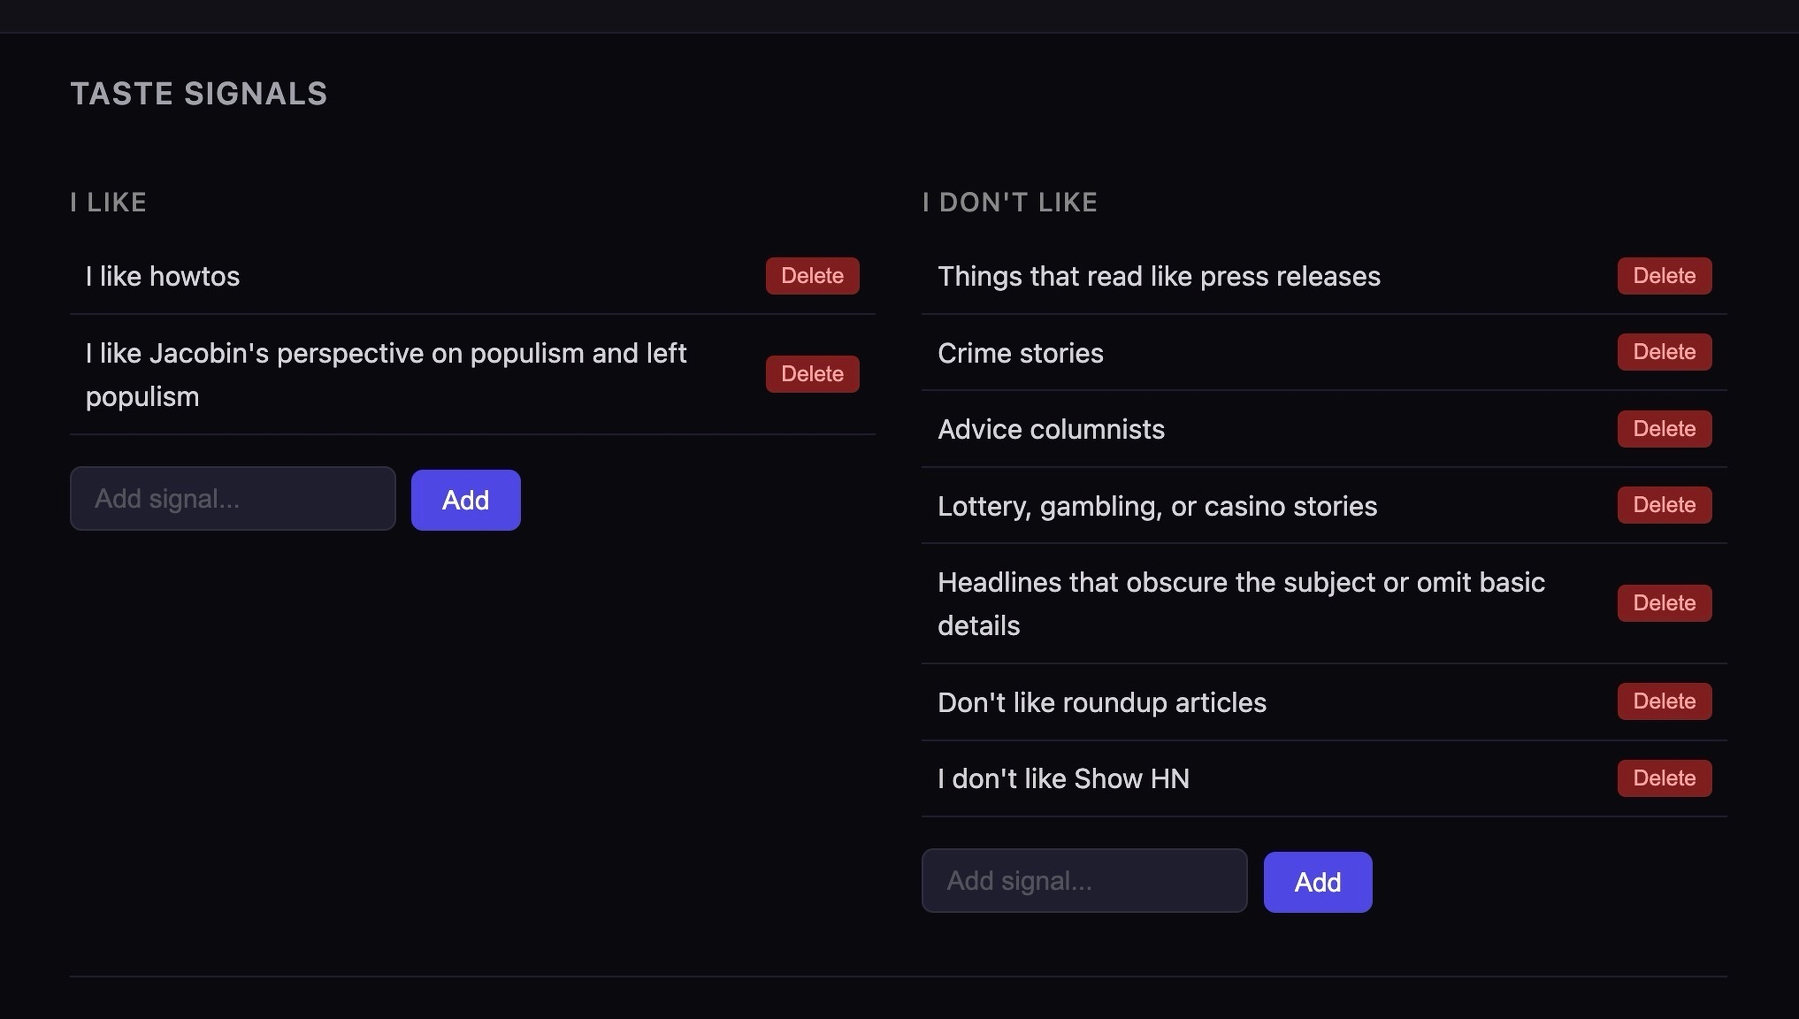Select the "I don't like Show HN" entry
Image resolution: width=1799 pixels, height=1019 pixels.
tap(1063, 778)
